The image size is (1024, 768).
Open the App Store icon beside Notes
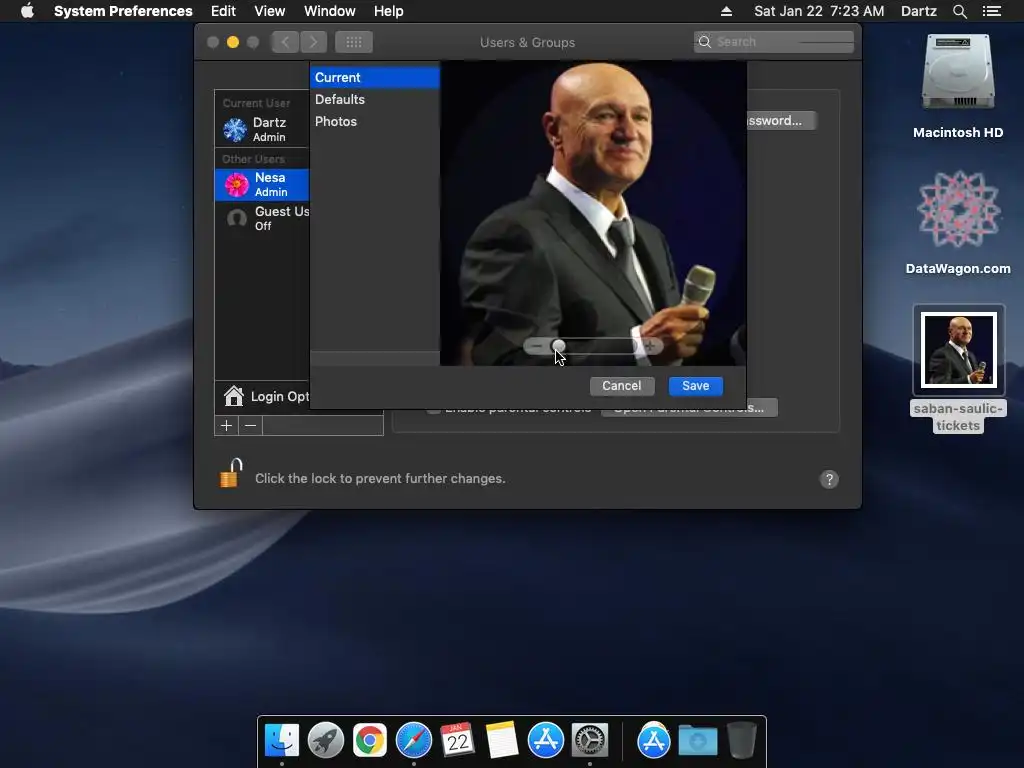click(x=546, y=740)
